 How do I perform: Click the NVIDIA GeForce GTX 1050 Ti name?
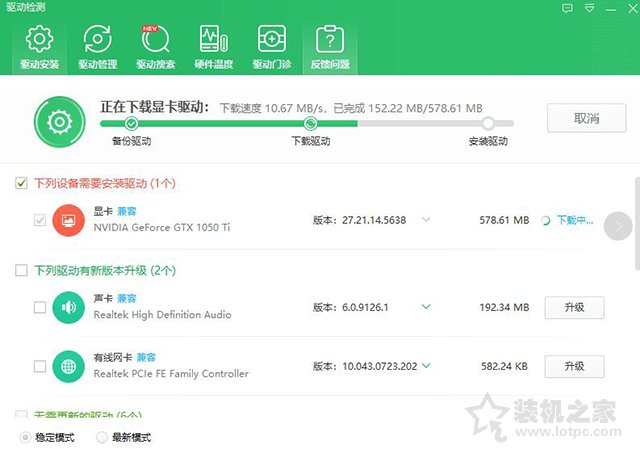[162, 227]
